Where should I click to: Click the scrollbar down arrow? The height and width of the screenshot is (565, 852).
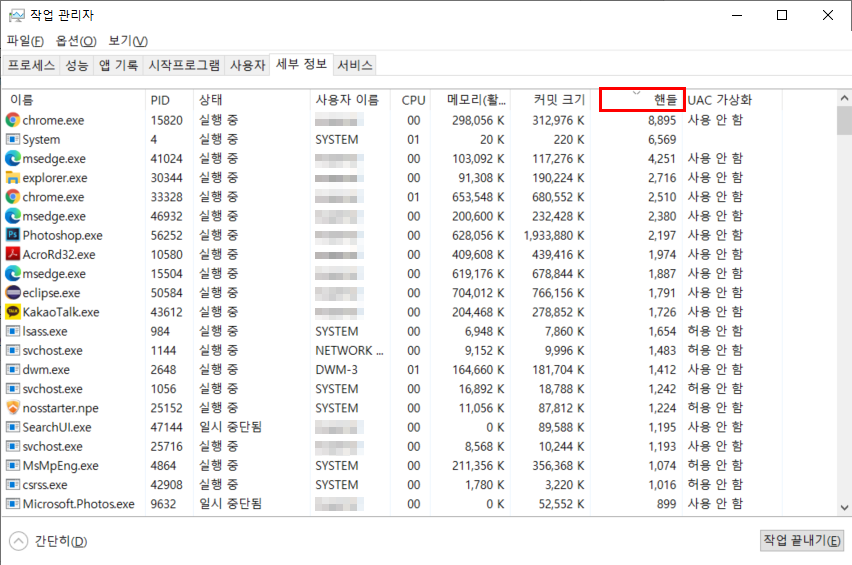click(x=844, y=507)
